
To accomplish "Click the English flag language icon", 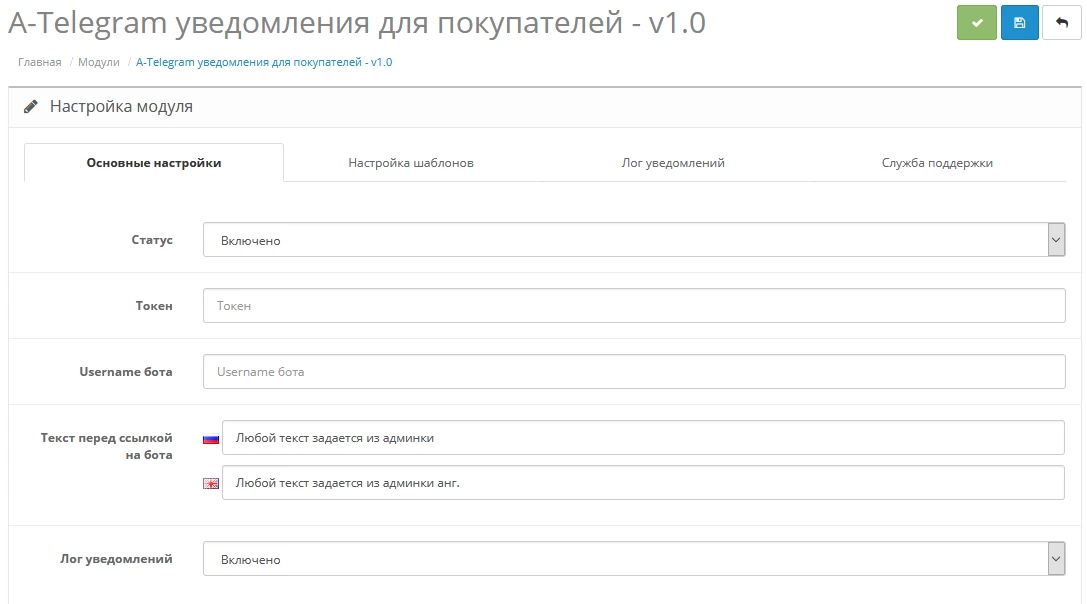I will pos(211,483).
